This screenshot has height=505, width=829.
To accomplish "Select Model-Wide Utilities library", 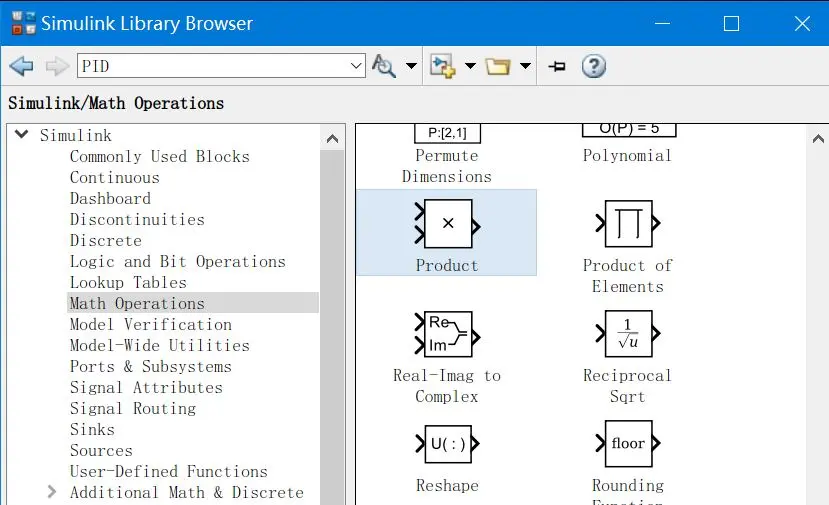I will tap(160, 345).
